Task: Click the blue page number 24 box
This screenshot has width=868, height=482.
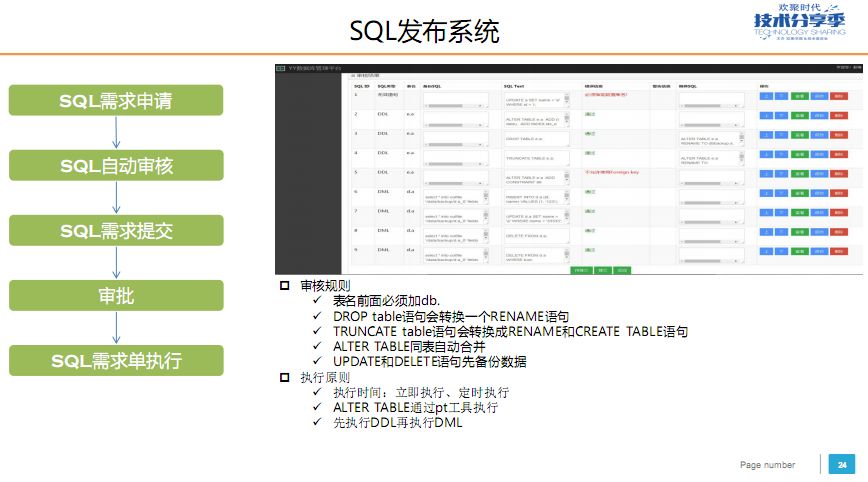Action: [842, 464]
